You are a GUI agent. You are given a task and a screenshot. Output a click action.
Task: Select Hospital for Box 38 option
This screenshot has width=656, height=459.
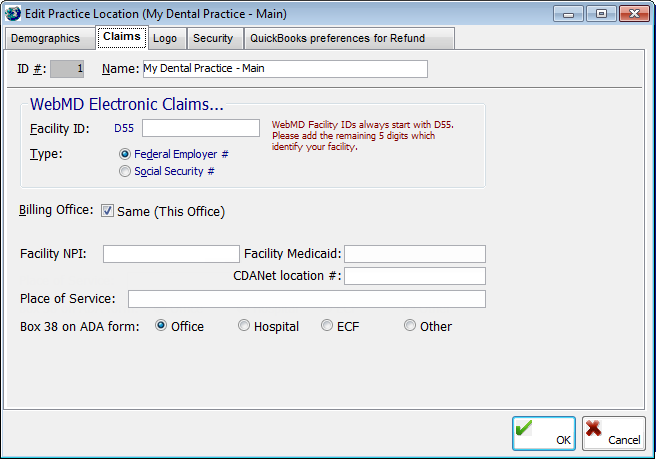coord(244,326)
